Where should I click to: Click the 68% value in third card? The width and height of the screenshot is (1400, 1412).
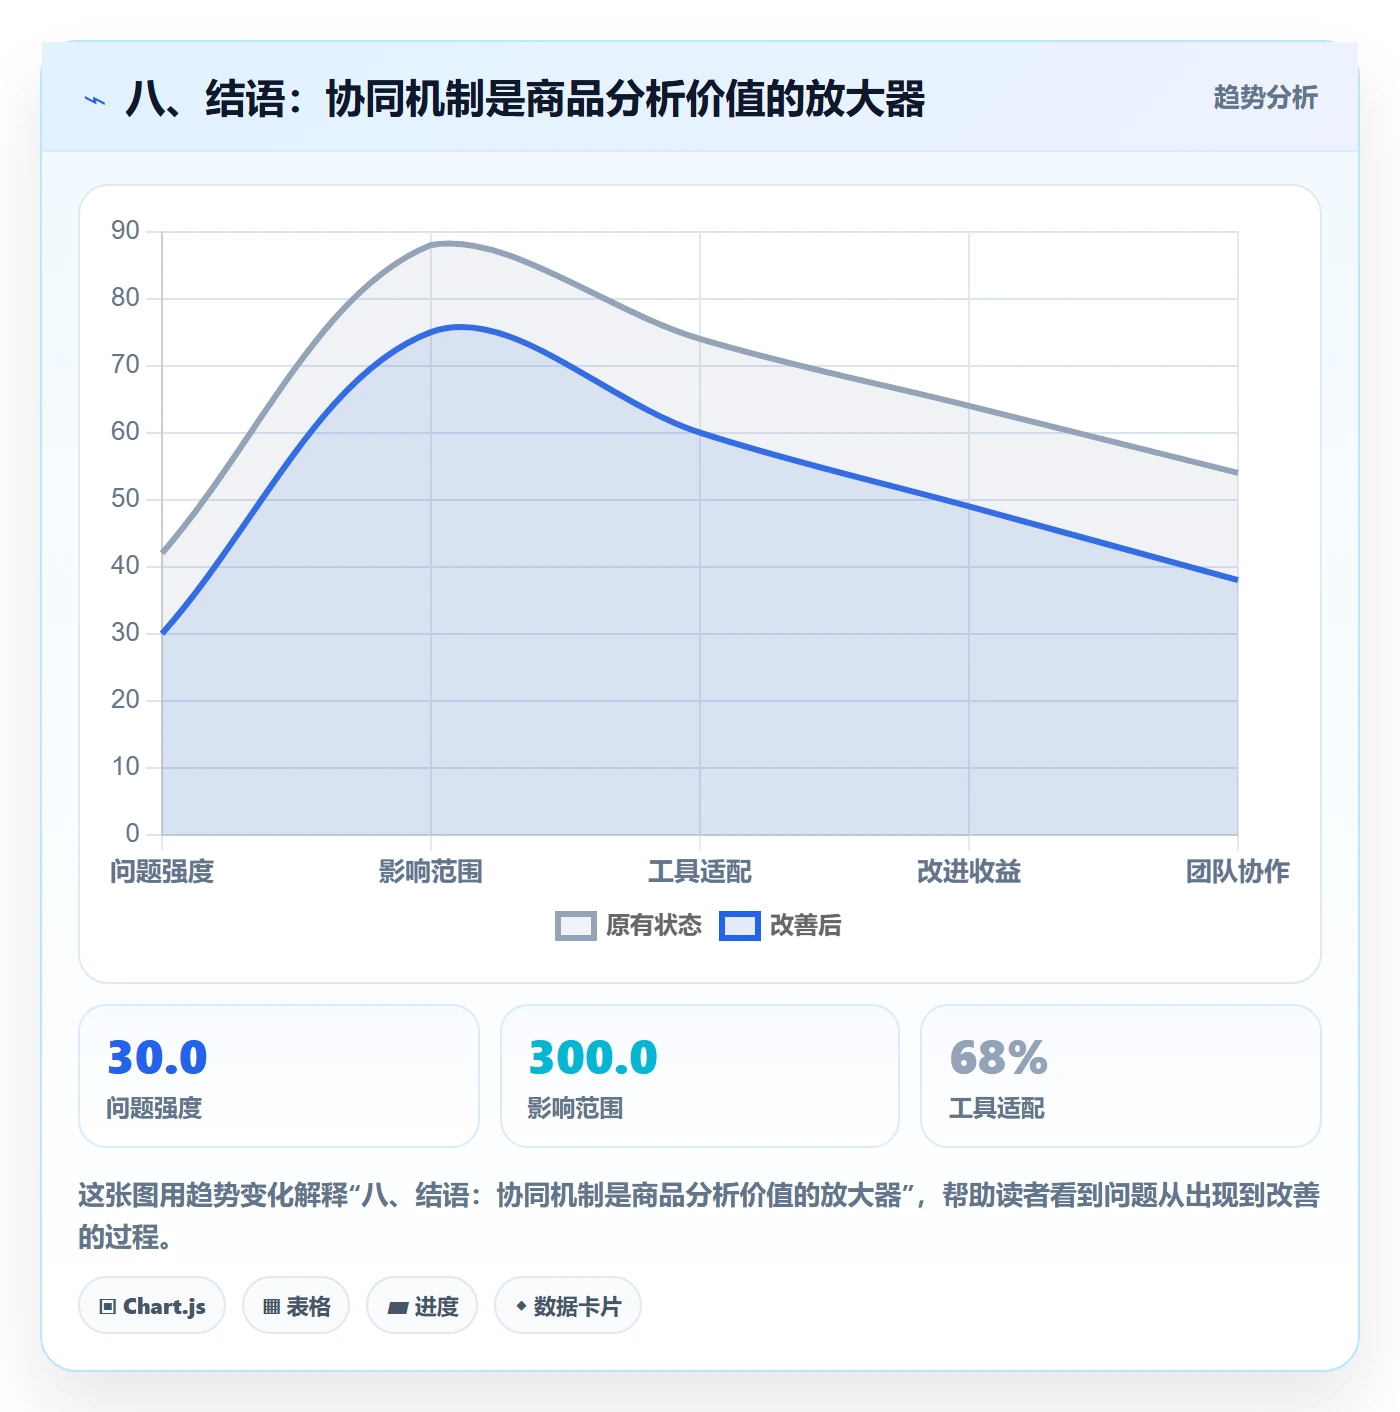(999, 1057)
